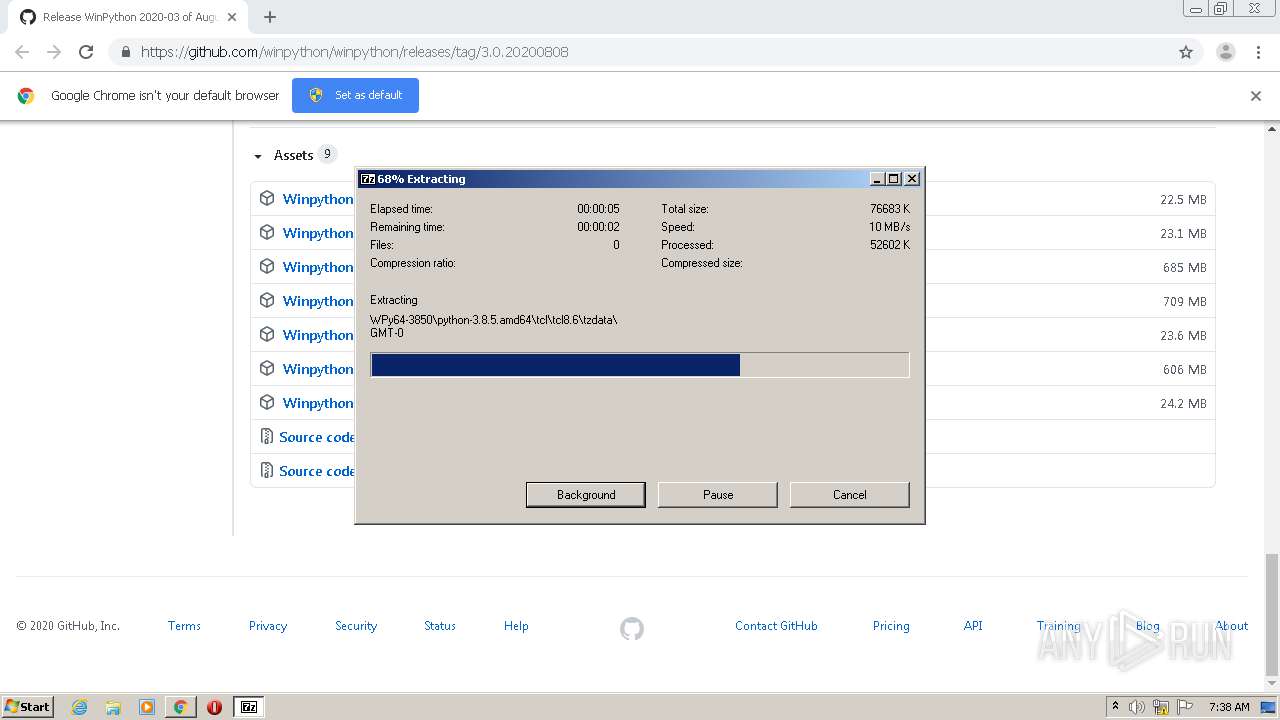Dismiss the default browser notification bar
1280x720 pixels.
coord(1256,96)
